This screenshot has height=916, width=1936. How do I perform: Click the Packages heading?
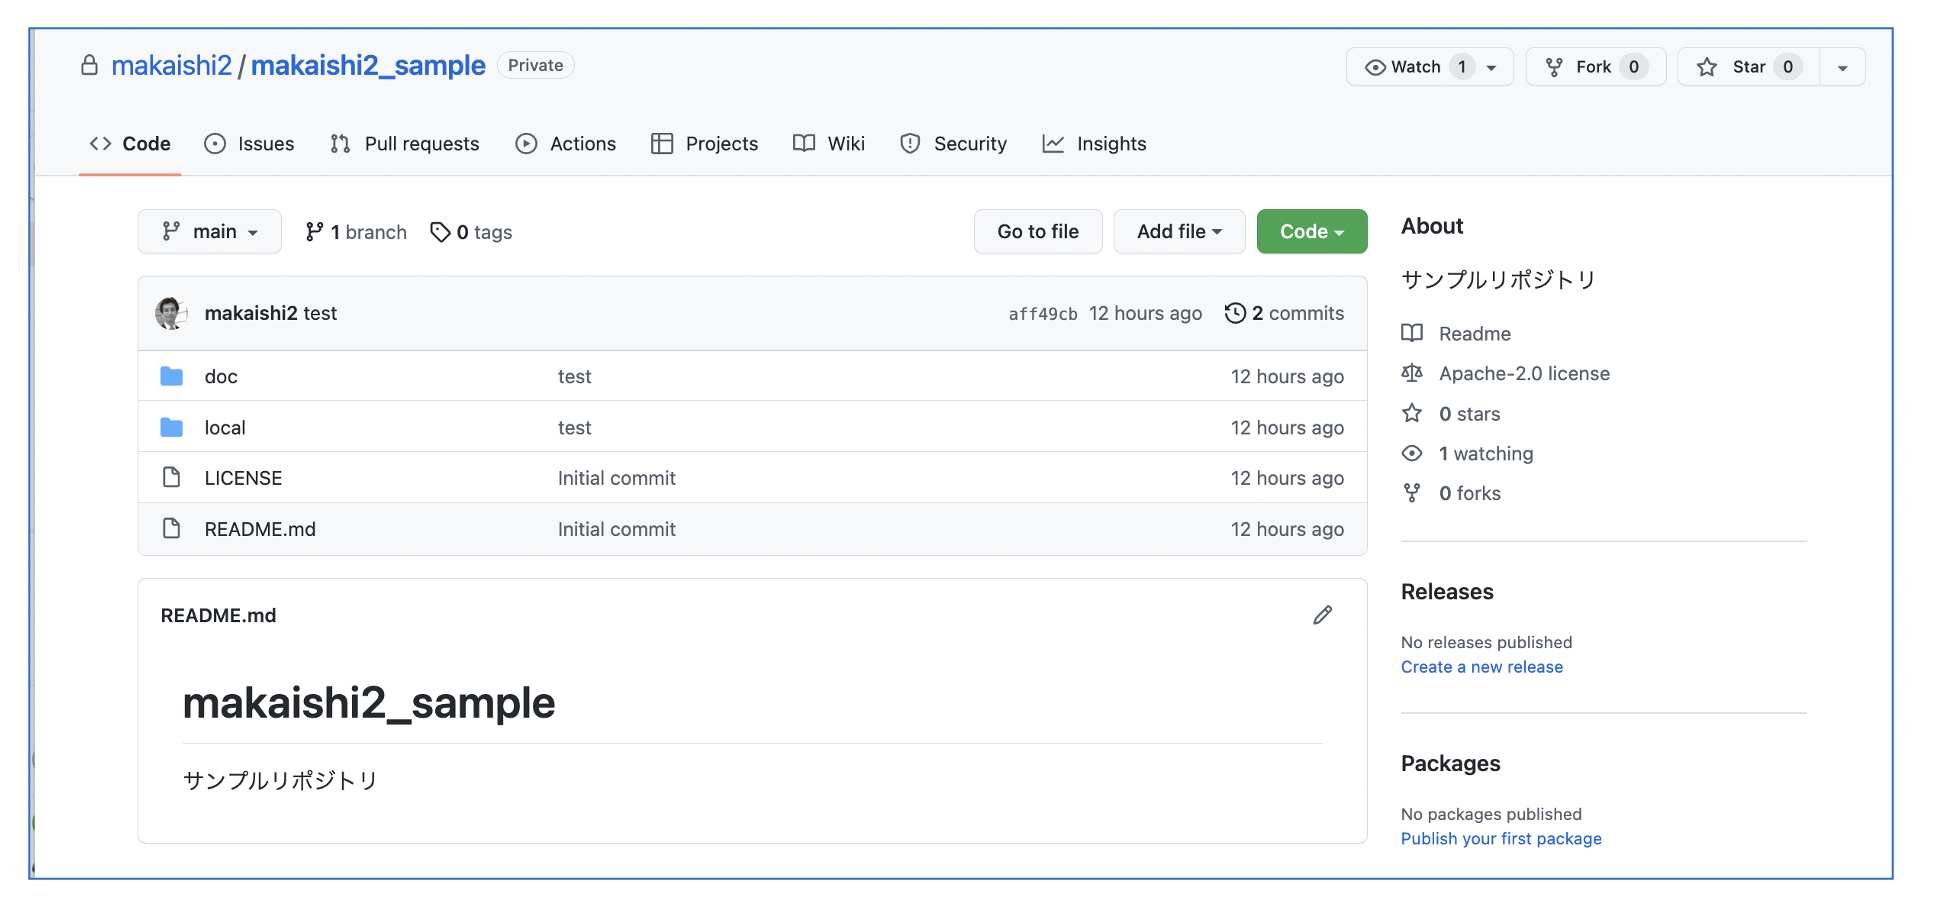(x=1451, y=764)
